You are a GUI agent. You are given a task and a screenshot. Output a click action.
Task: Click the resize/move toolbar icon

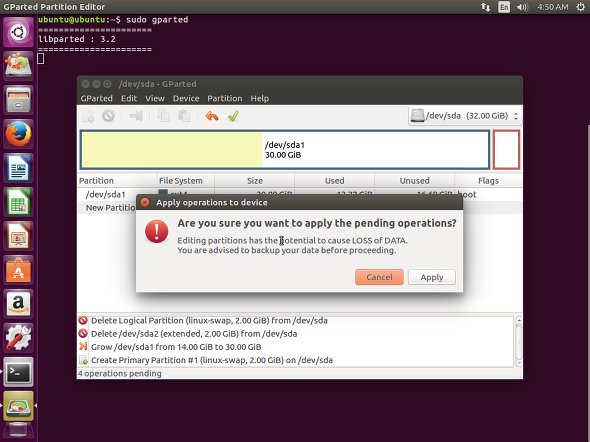(136, 116)
